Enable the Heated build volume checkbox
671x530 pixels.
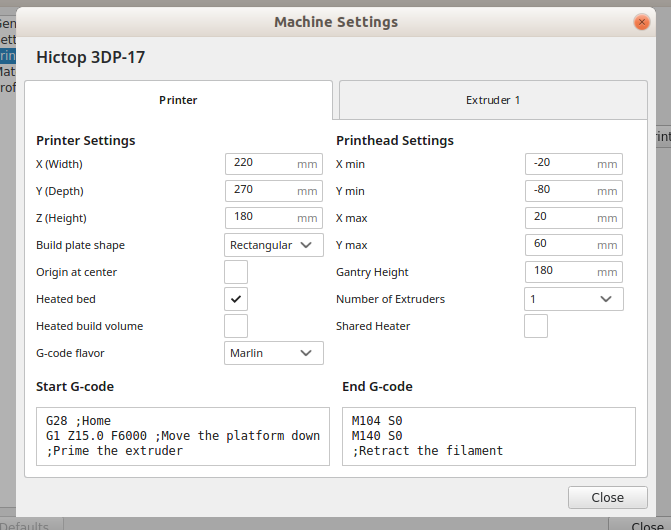pyautogui.click(x=236, y=326)
